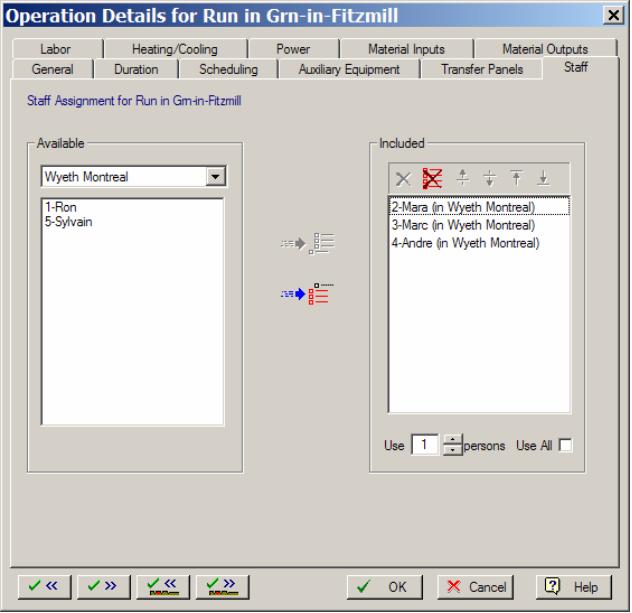This screenshot has width=632, height=613.
Task: Enable the Use All checkbox
Action: (566, 445)
